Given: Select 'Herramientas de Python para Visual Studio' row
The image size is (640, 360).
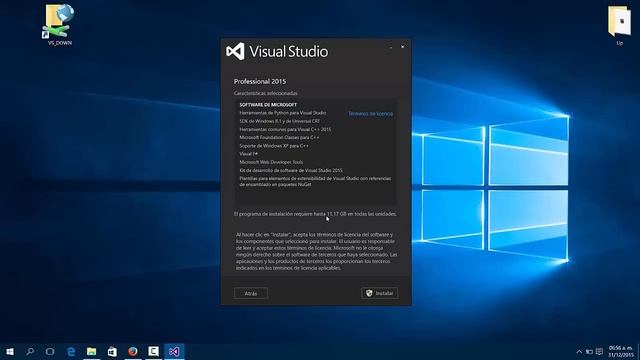Looking at the screenshot, I should pyautogui.click(x=282, y=113).
